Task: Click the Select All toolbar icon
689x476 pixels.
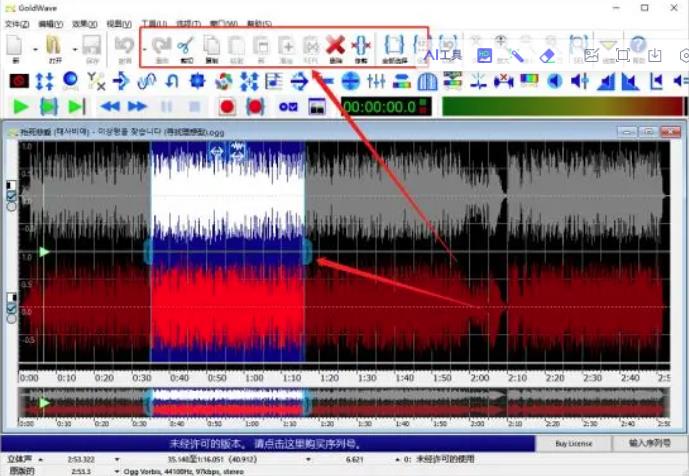Action: click(393, 46)
